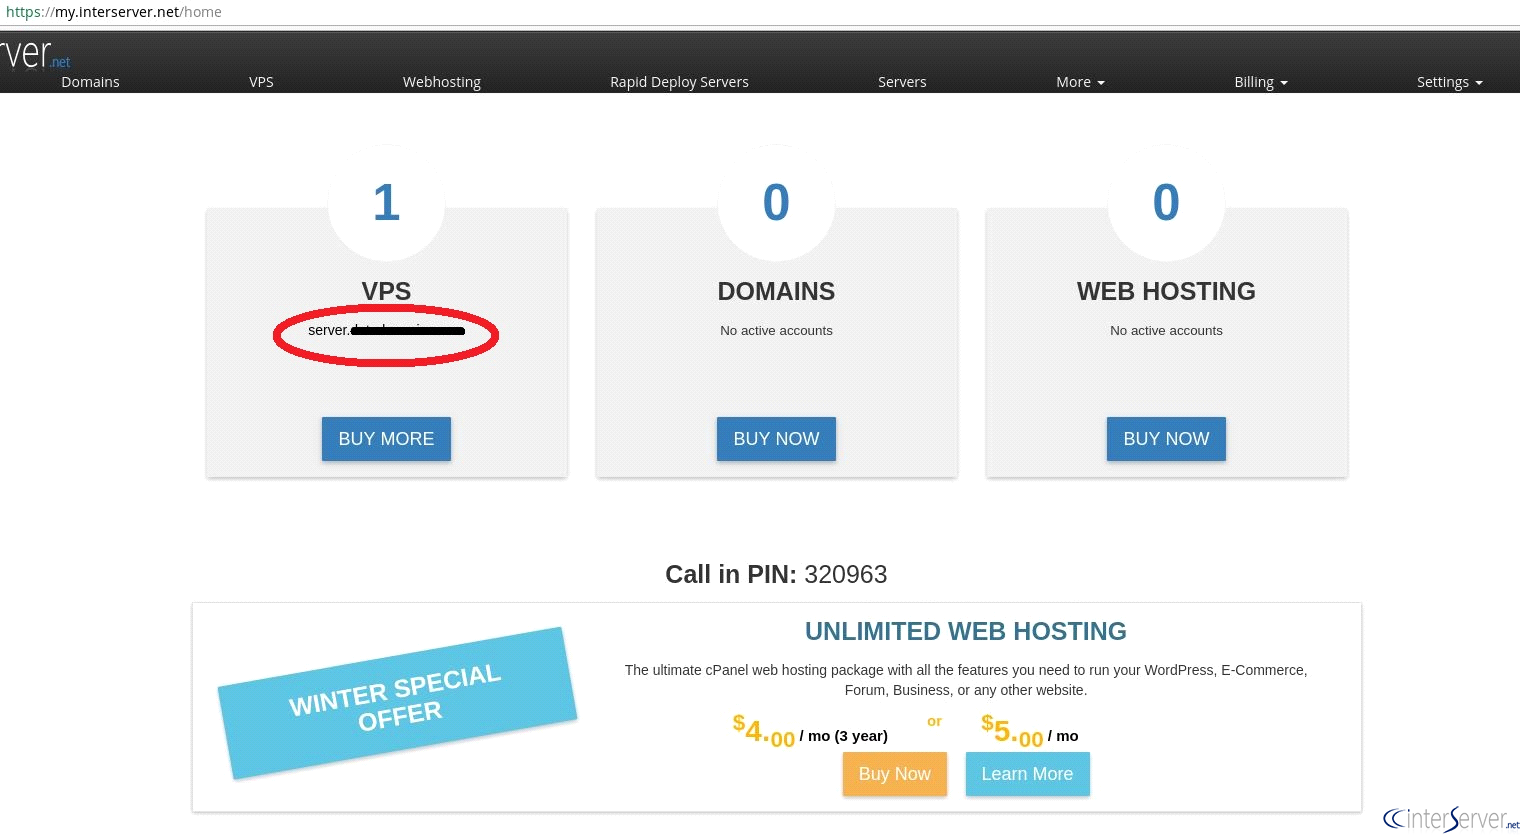Click the cPanel hosting package description text
1520x835 pixels.
tap(966, 680)
